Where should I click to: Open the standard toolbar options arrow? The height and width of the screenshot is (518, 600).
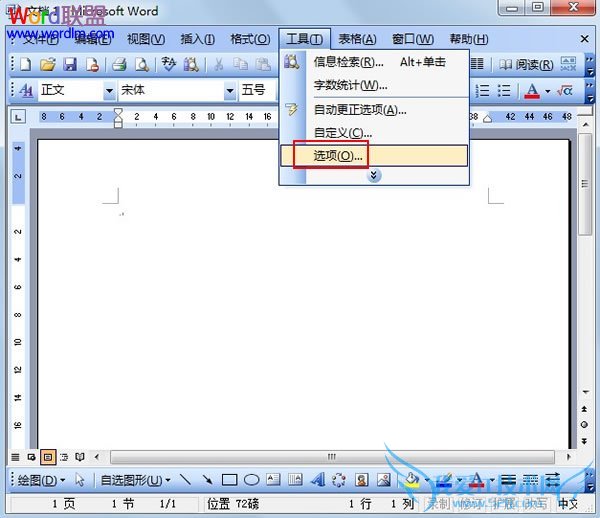pos(590,65)
